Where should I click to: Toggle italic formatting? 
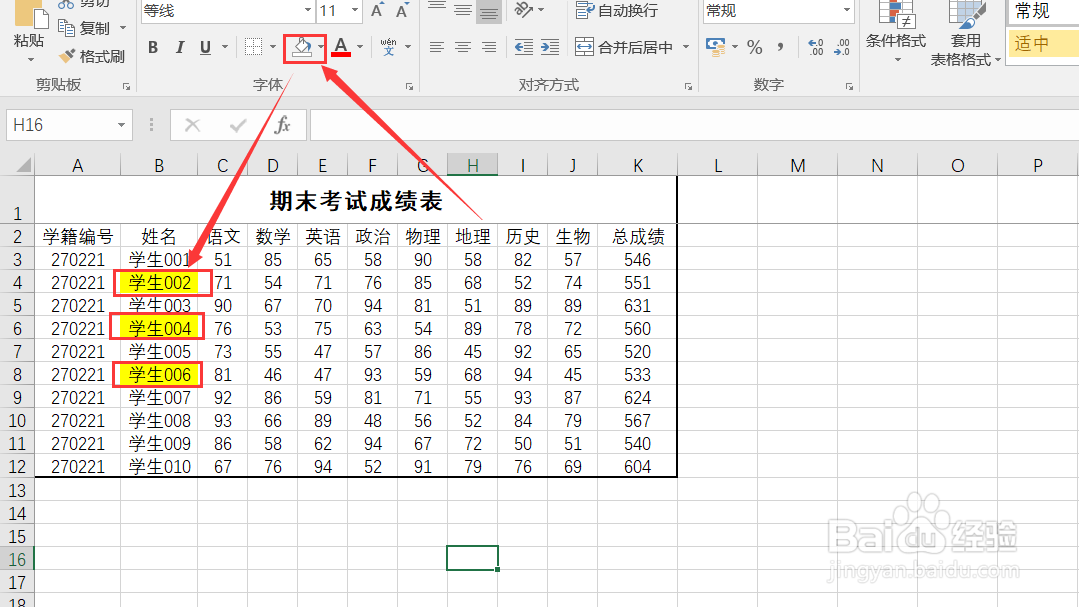pyautogui.click(x=179, y=47)
